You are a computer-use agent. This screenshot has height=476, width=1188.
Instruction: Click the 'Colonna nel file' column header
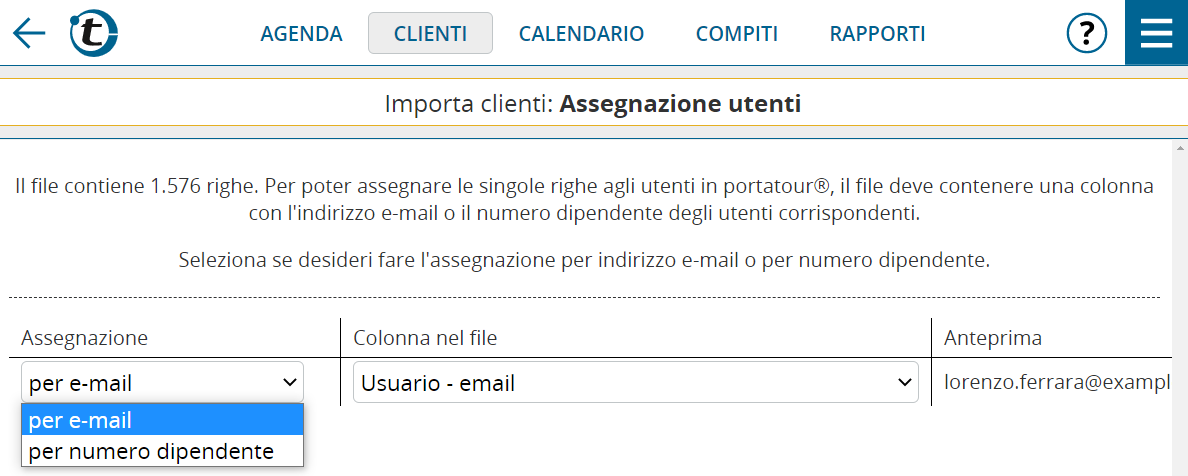[425, 338]
